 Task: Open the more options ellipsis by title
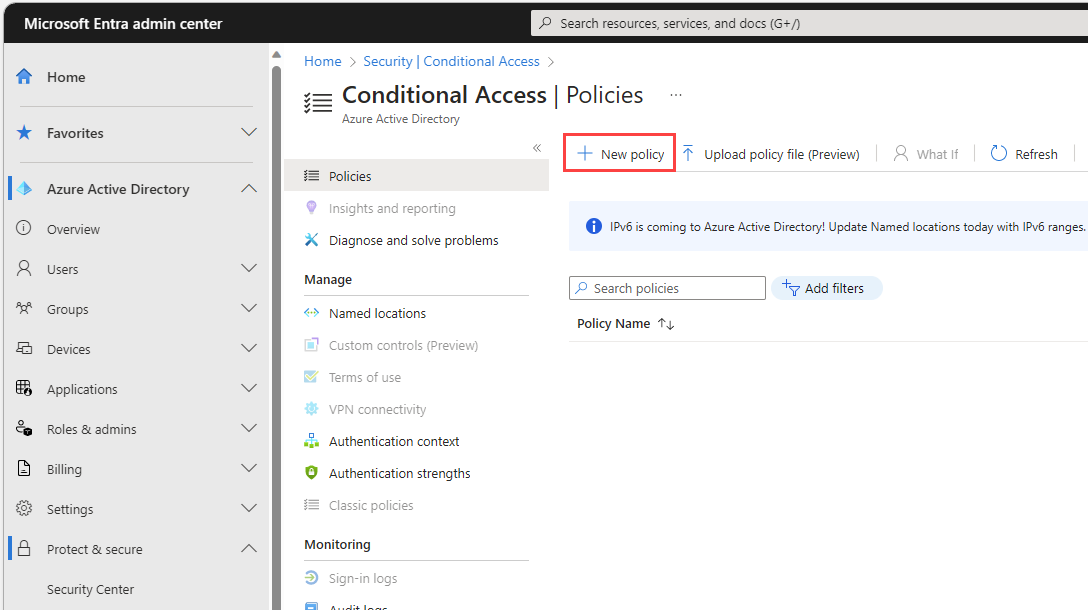pyautogui.click(x=675, y=95)
